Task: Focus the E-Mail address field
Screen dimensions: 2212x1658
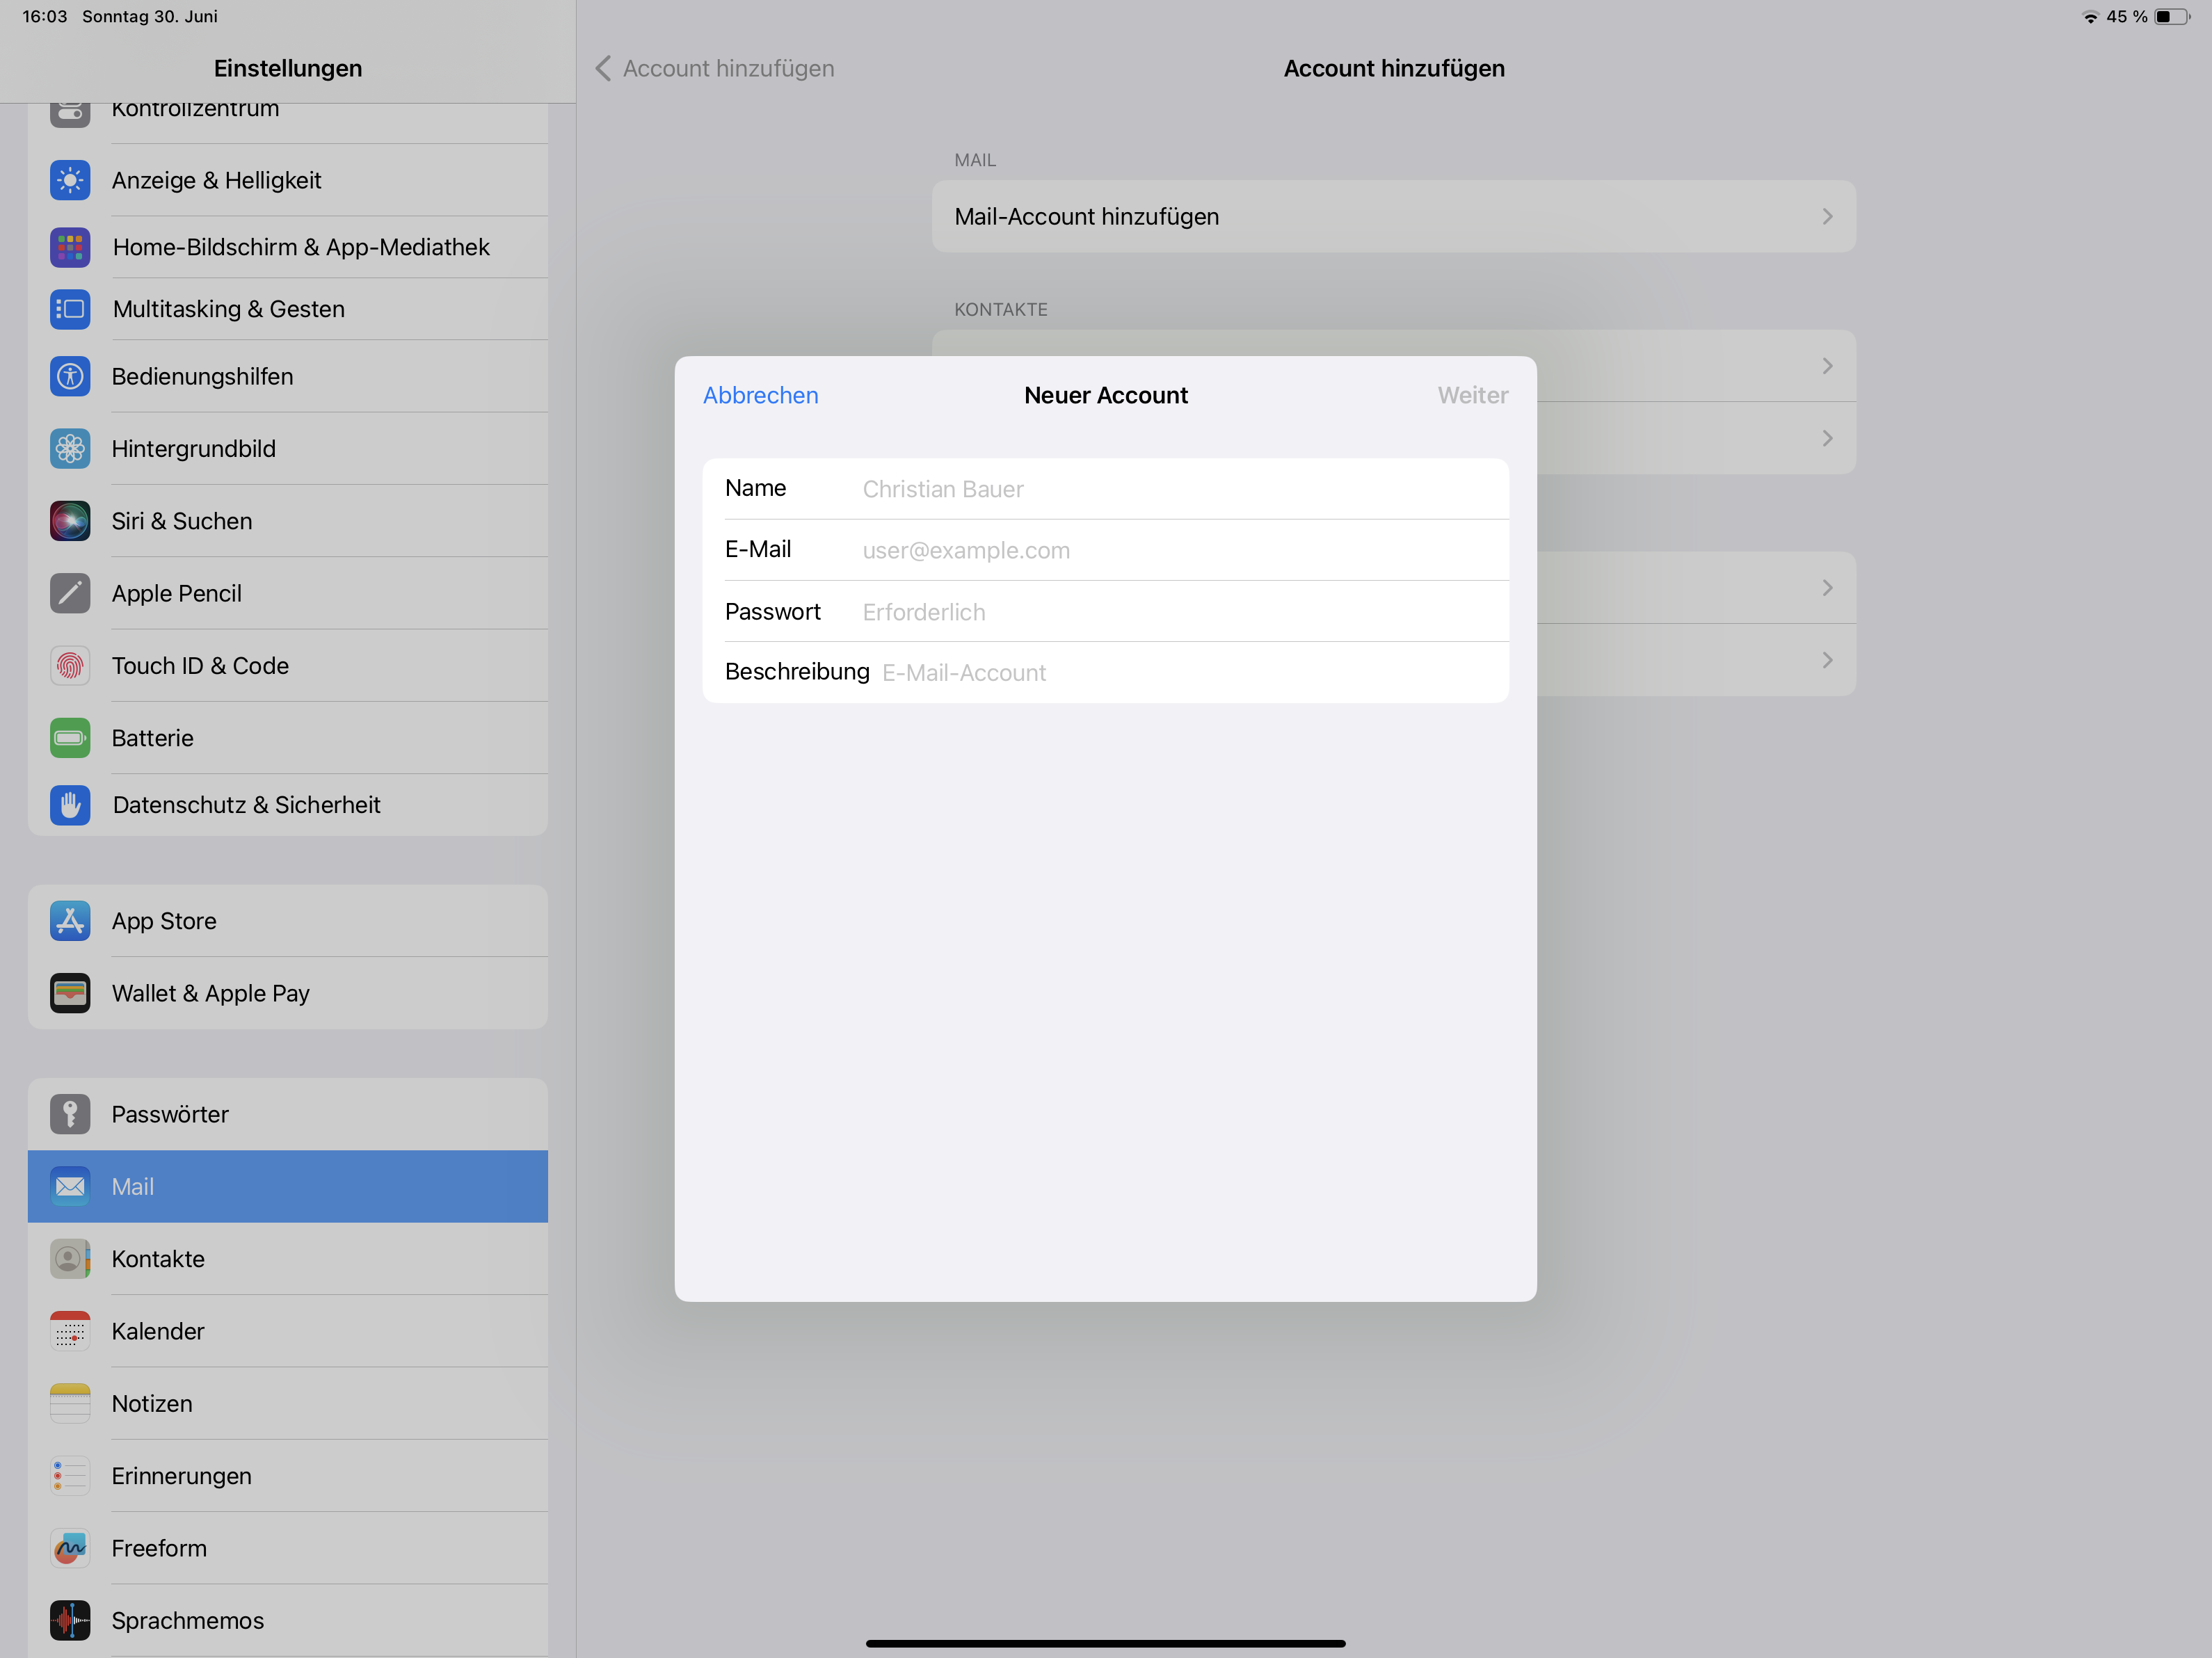Action: pos(1180,550)
